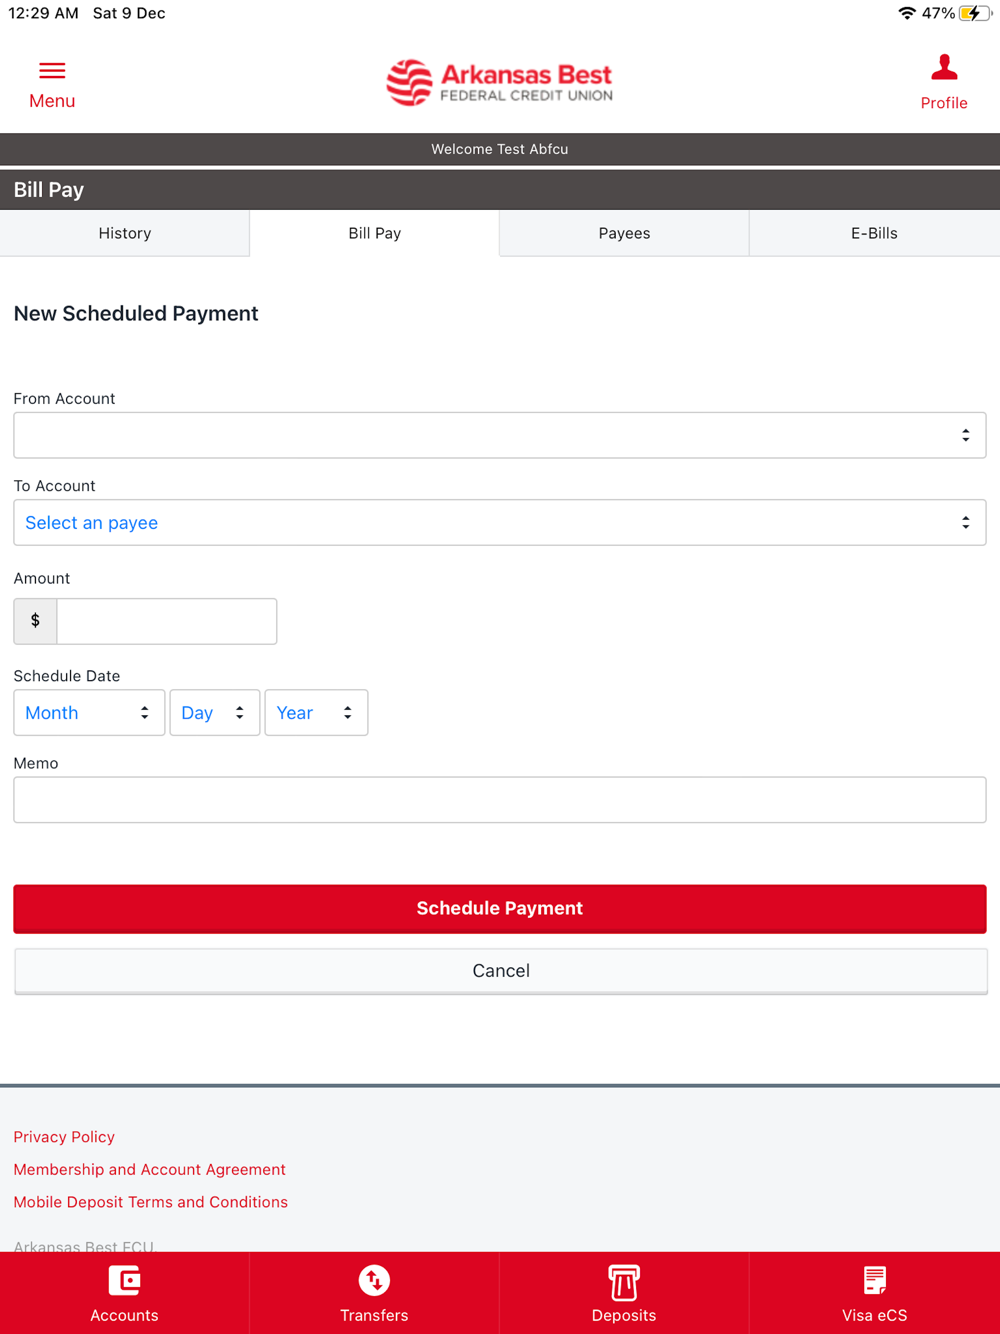Open Transfers from bottom bar
Image resolution: width=1000 pixels, height=1334 pixels.
point(374,1294)
